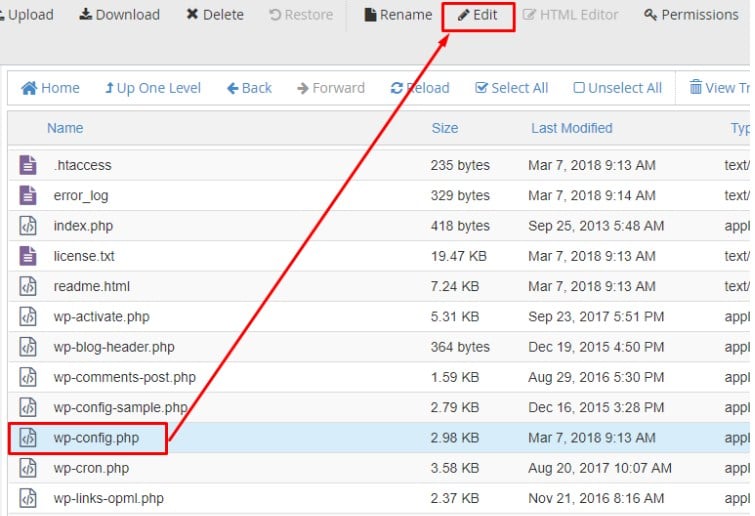Click Select All files
755x516 pixels.
(511, 88)
